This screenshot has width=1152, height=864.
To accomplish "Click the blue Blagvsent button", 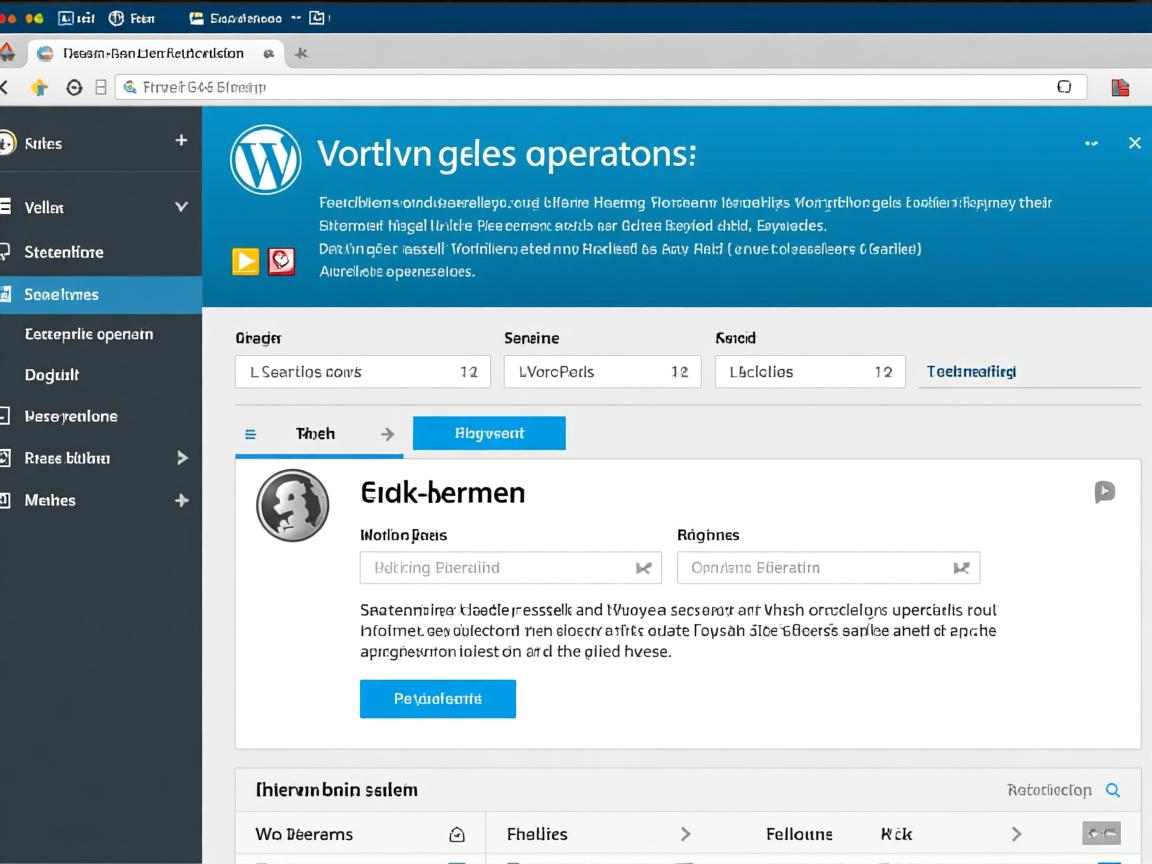I will (489, 434).
